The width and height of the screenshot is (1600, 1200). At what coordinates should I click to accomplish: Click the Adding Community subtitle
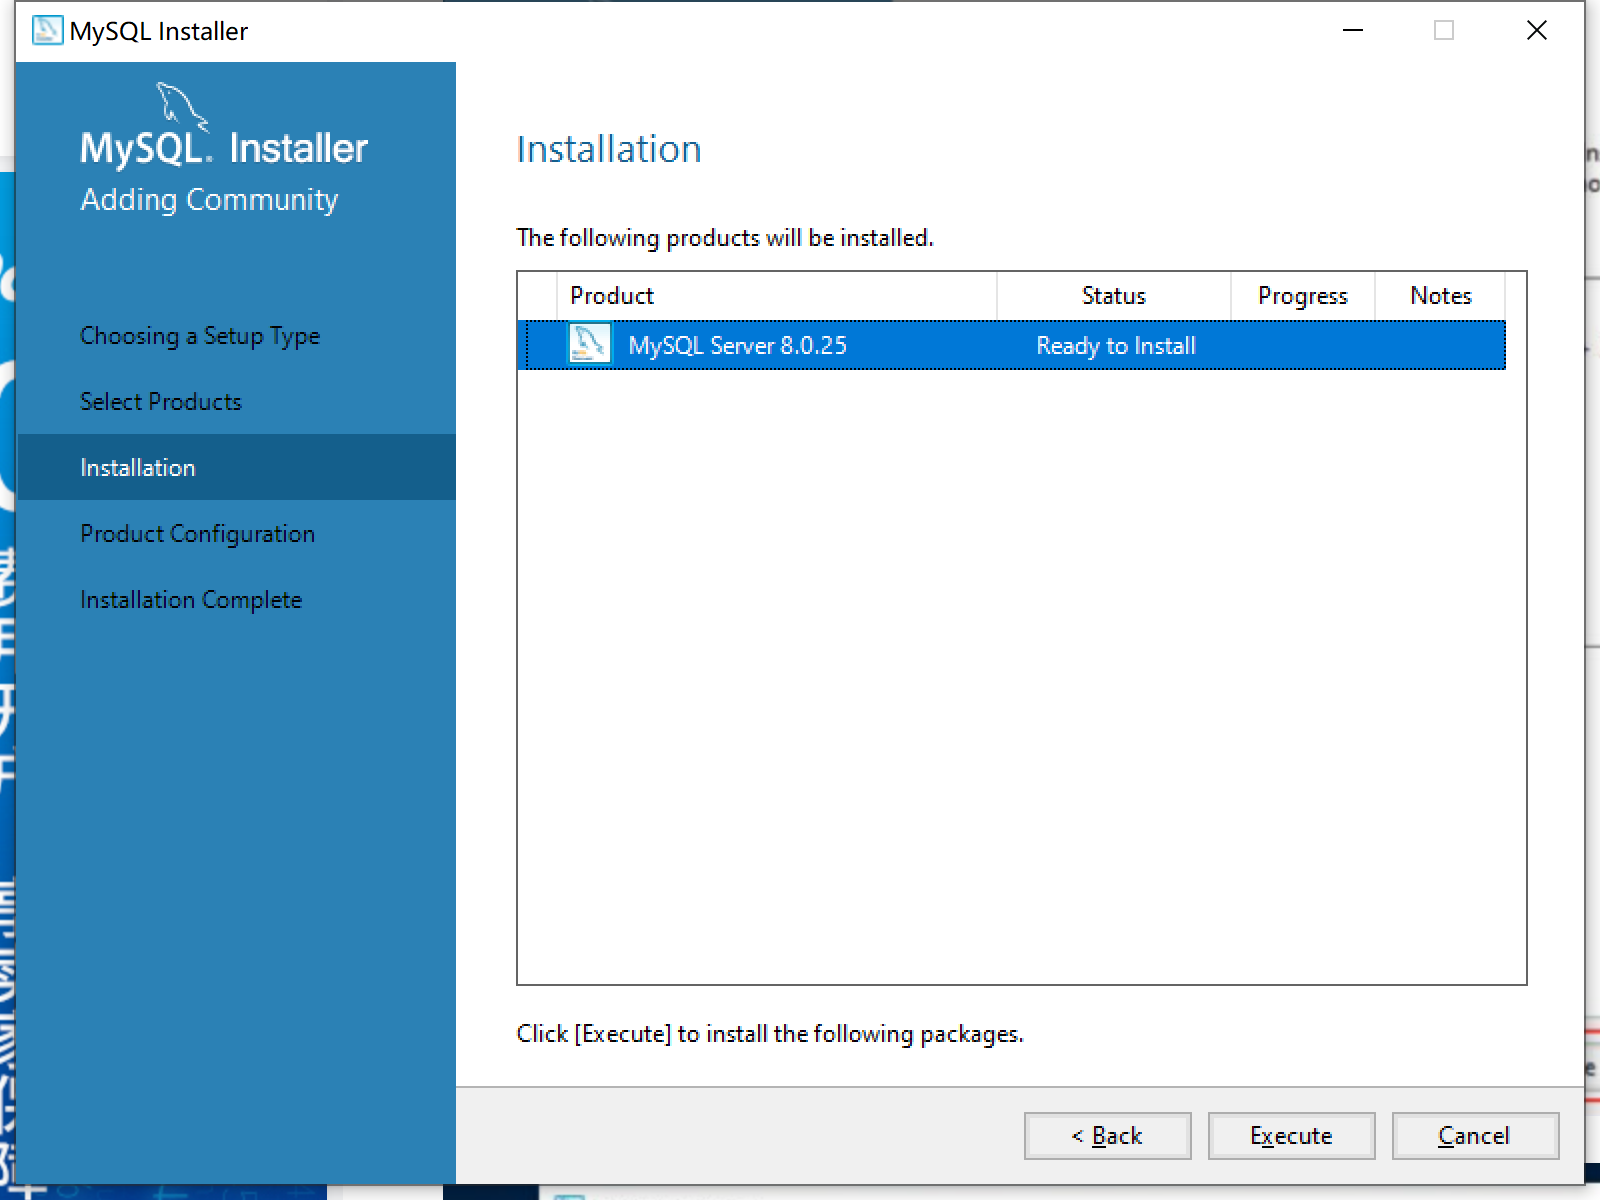click(x=209, y=200)
